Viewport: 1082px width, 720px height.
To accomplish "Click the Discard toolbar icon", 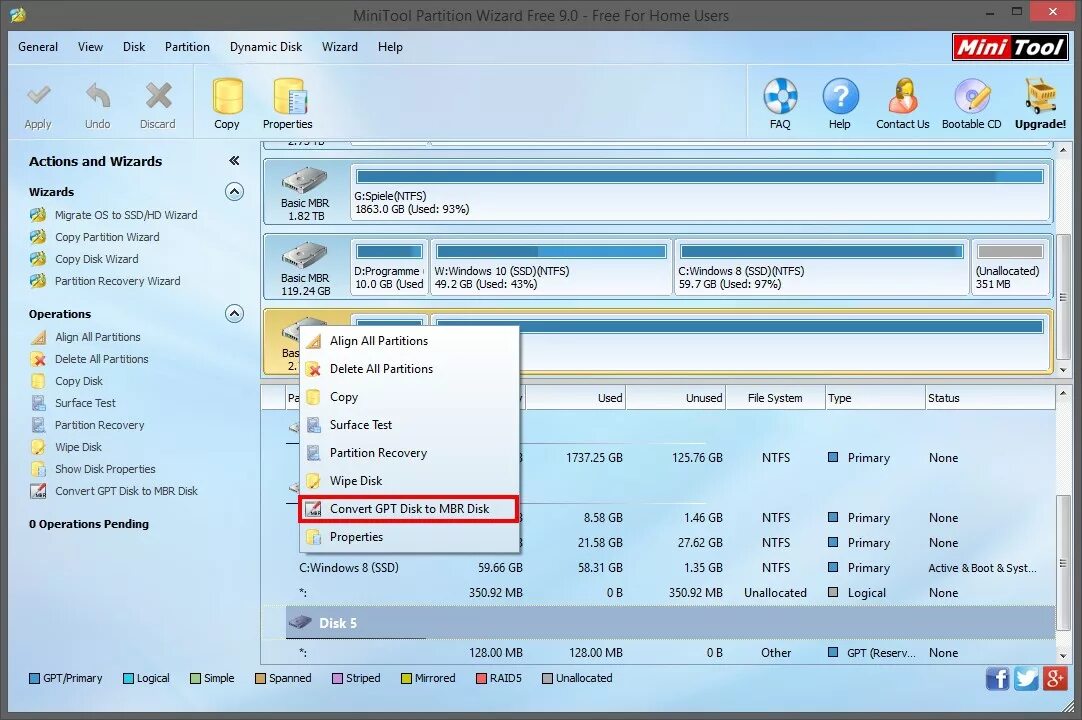I will [157, 101].
